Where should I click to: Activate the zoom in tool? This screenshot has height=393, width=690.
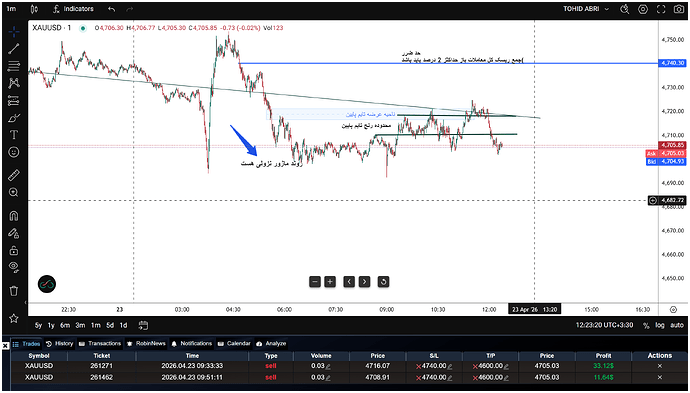[x=14, y=192]
